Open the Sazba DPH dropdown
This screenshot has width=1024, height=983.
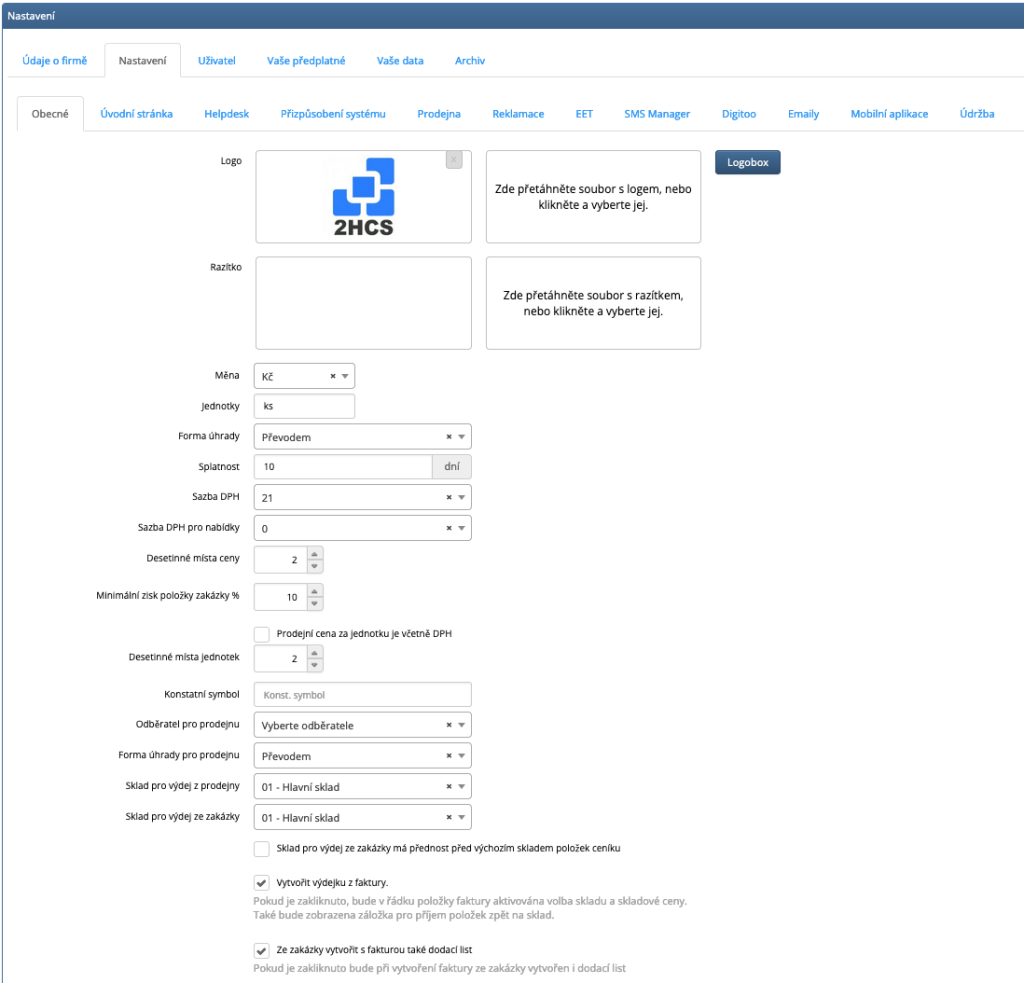(462, 497)
